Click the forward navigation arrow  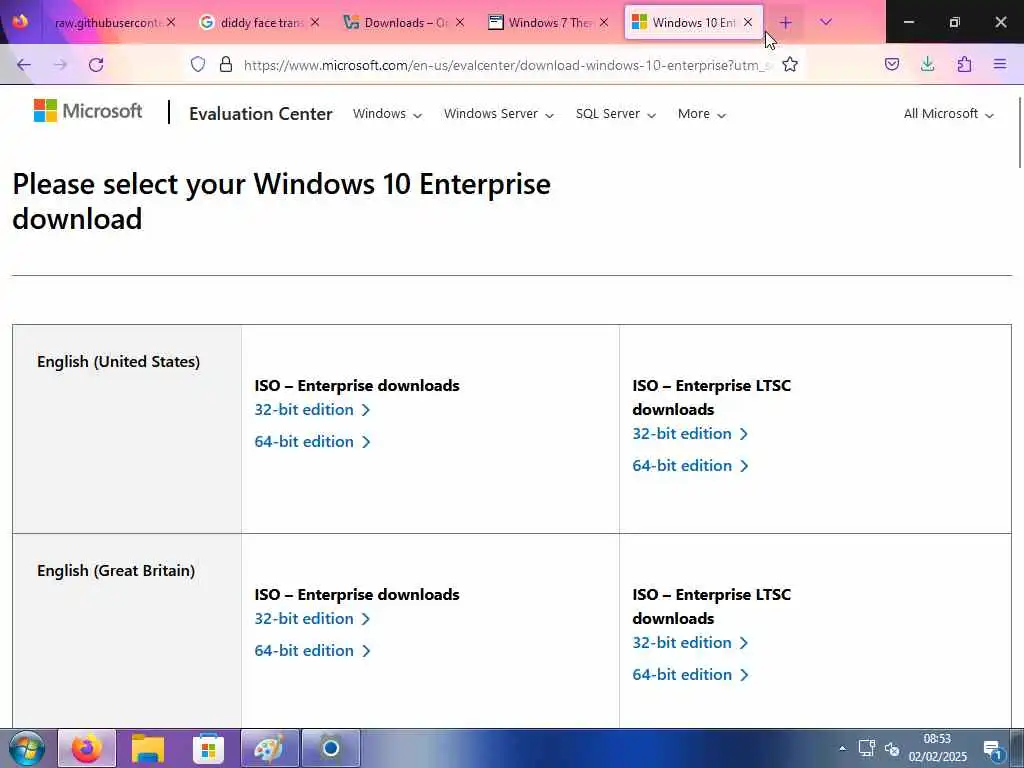coord(60,64)
